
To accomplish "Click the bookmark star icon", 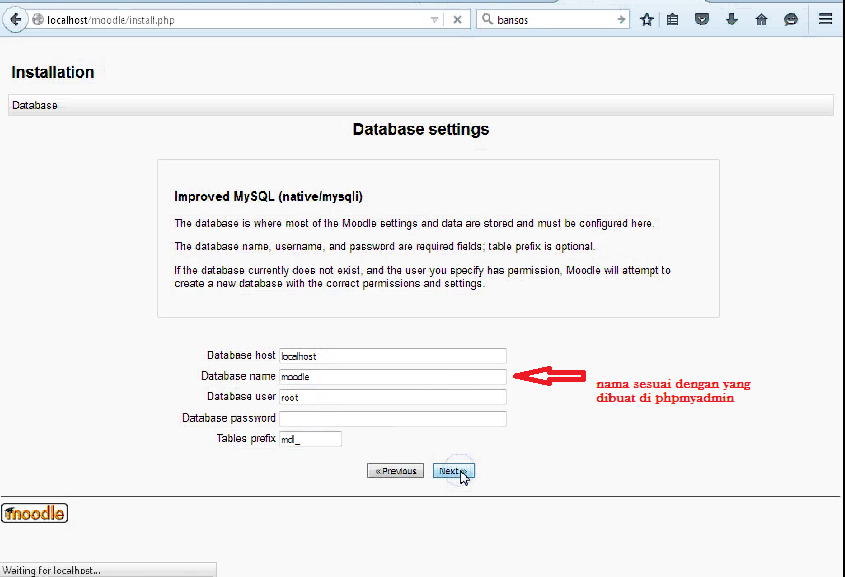I will coord(647,19).
